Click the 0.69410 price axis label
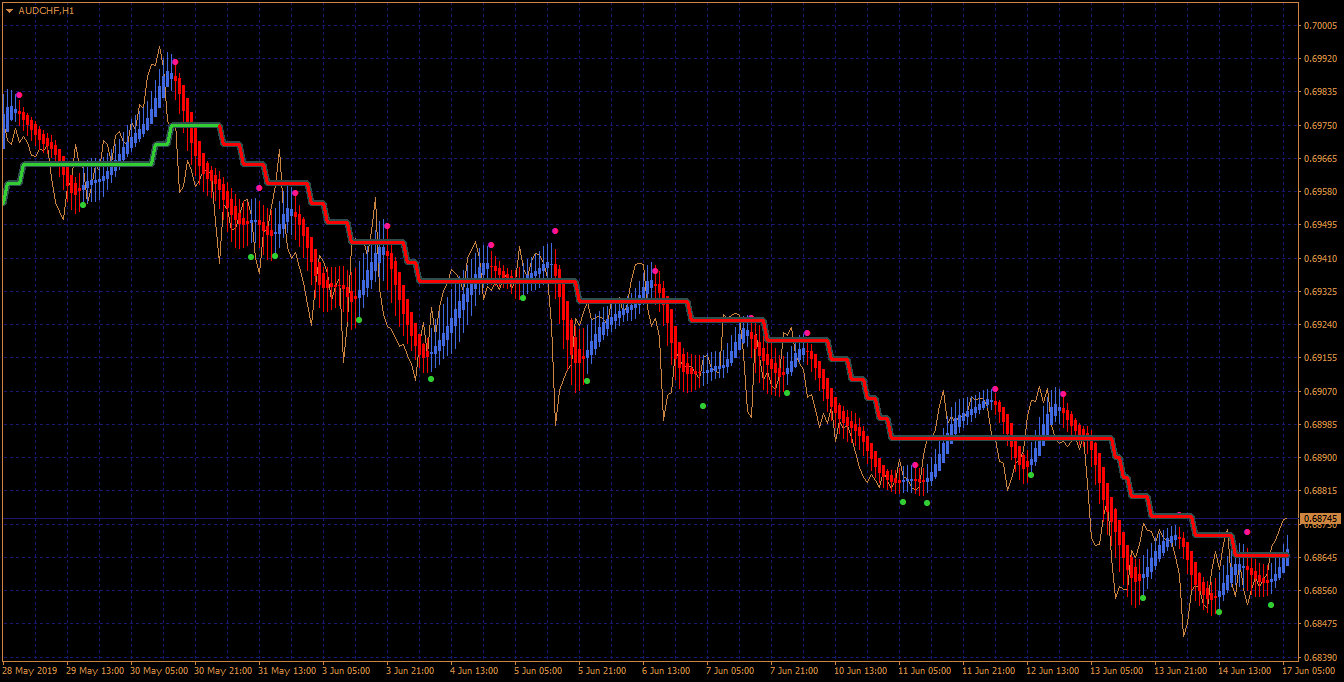 coord(1319,258)
